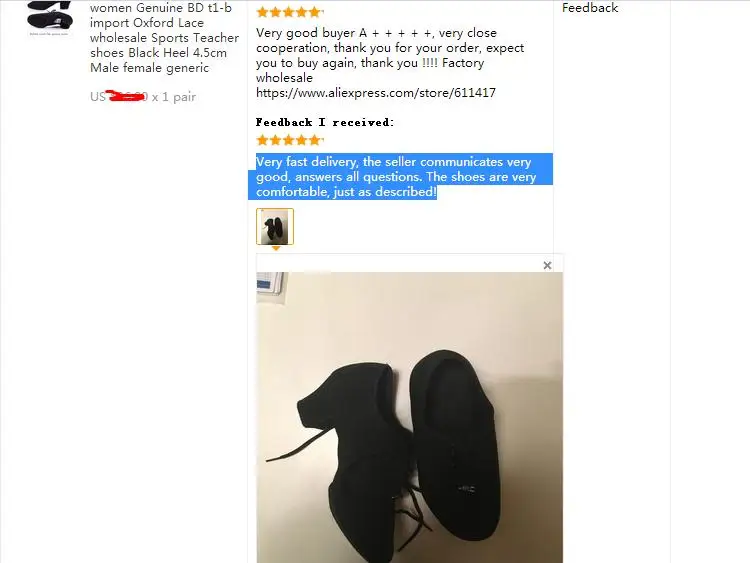Open the review photo thumbnail of shoes
The width and height of the screenshot is (750, 563).
pos(275,227)
